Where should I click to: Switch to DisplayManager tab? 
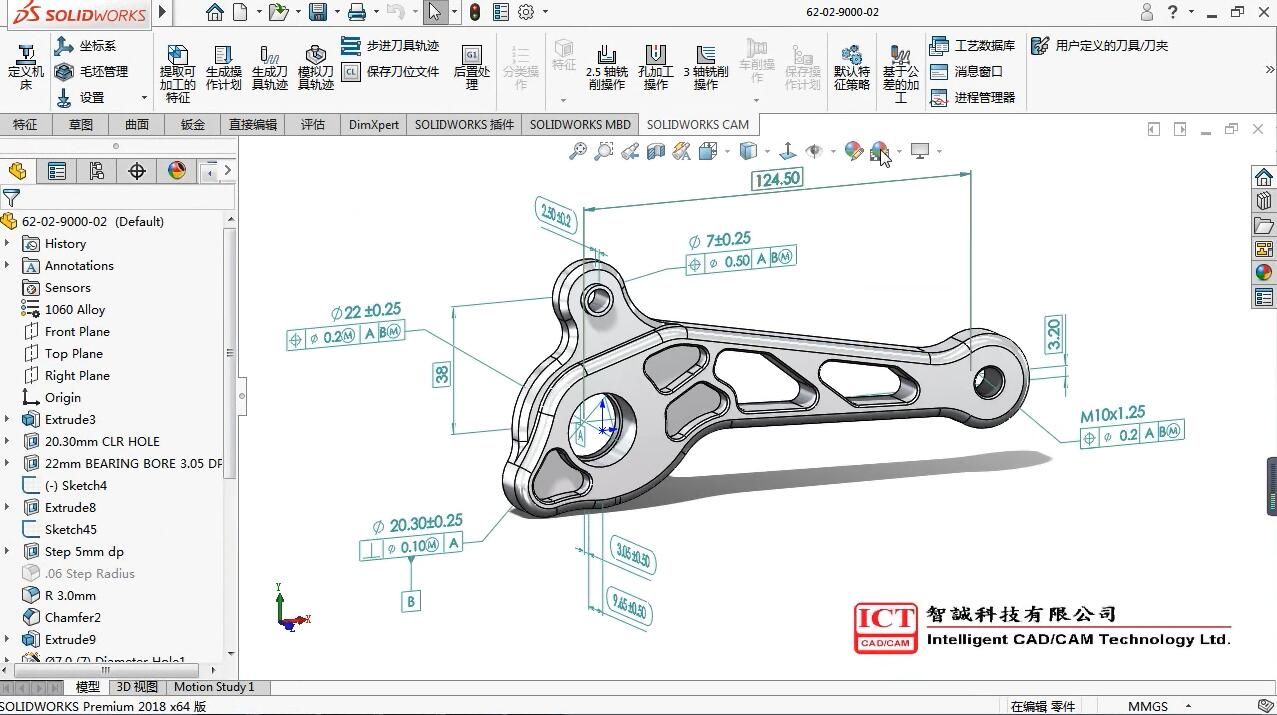tap(177, 171)
